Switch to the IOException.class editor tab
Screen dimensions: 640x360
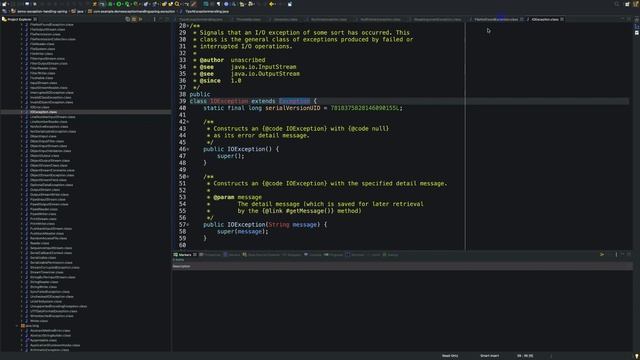point(545,19)
